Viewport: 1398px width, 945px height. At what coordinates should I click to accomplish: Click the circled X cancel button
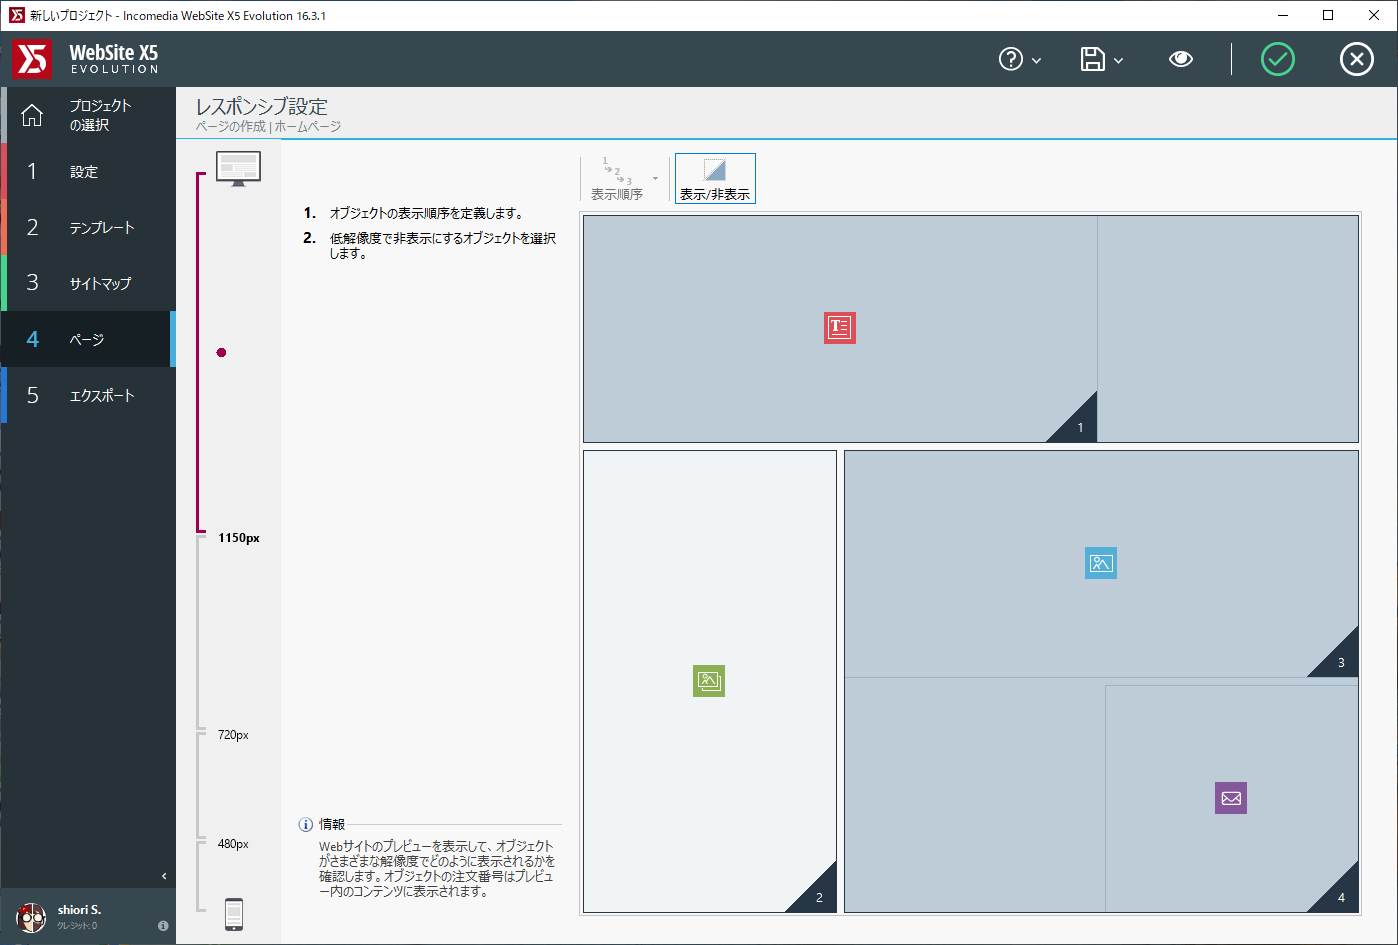pyautogui.click(x=1356, y=60)
